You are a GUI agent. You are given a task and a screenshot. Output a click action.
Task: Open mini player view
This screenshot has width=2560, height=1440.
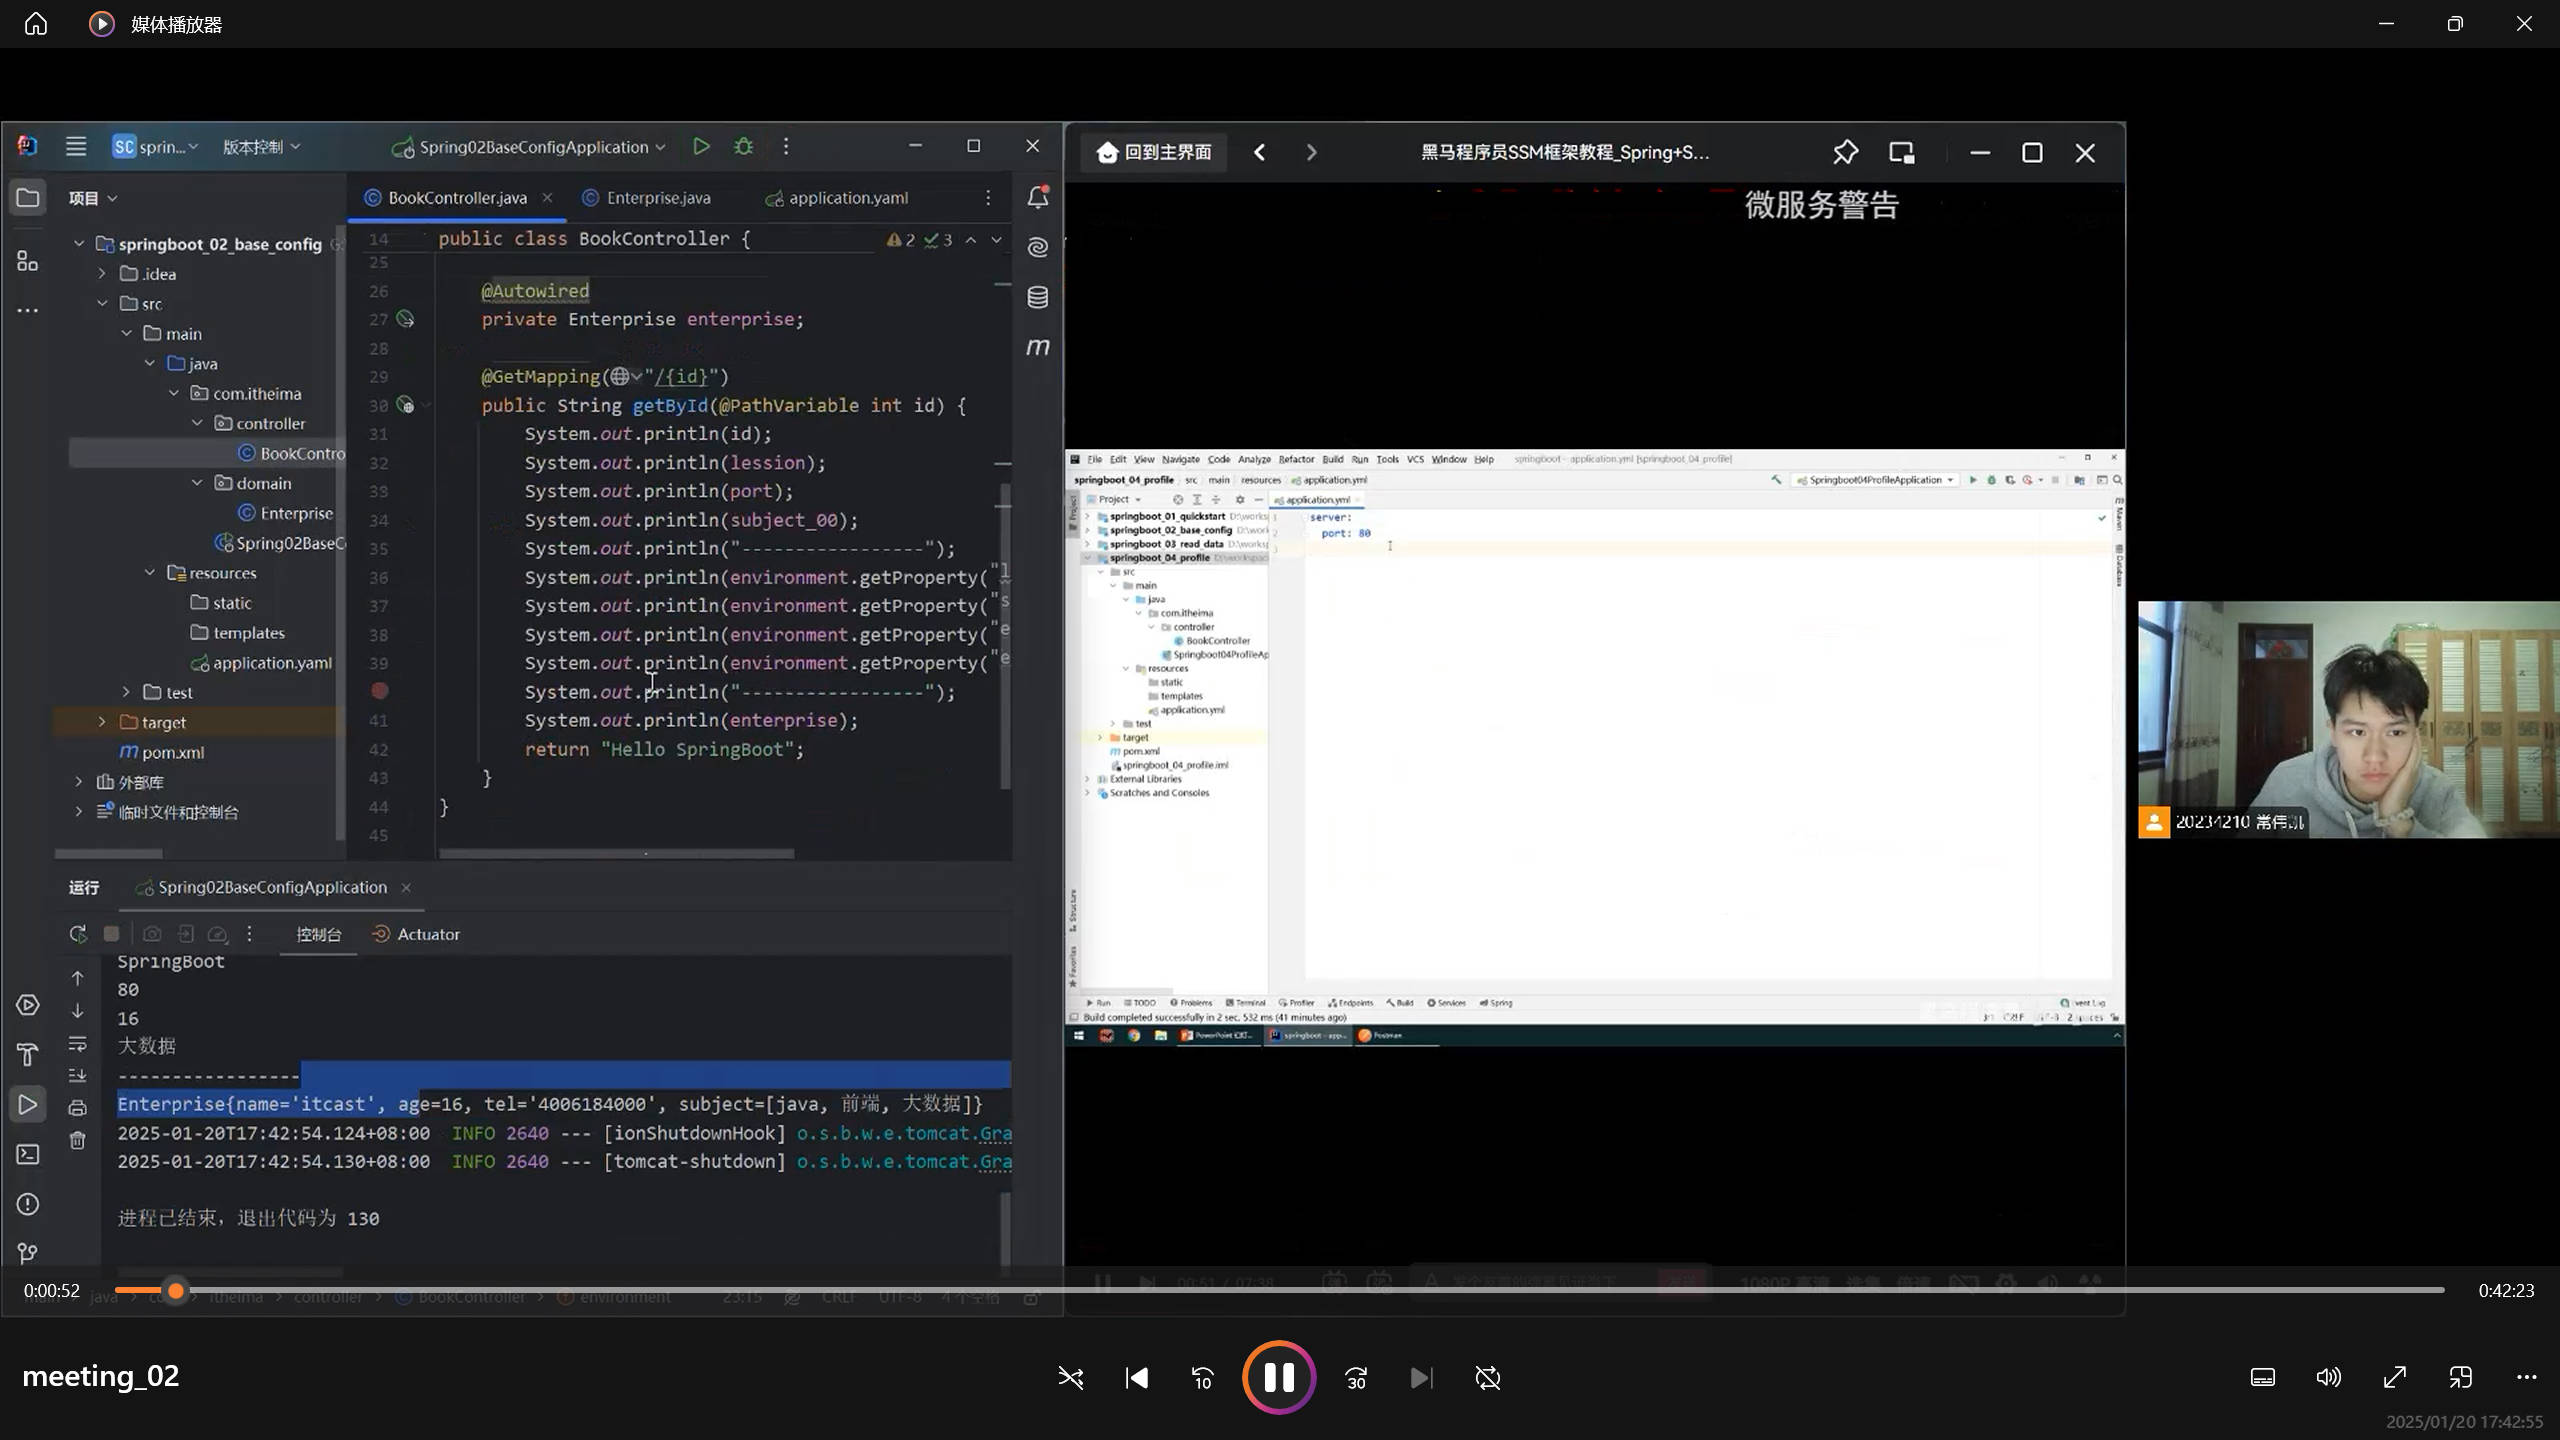click(2460, 1378)
